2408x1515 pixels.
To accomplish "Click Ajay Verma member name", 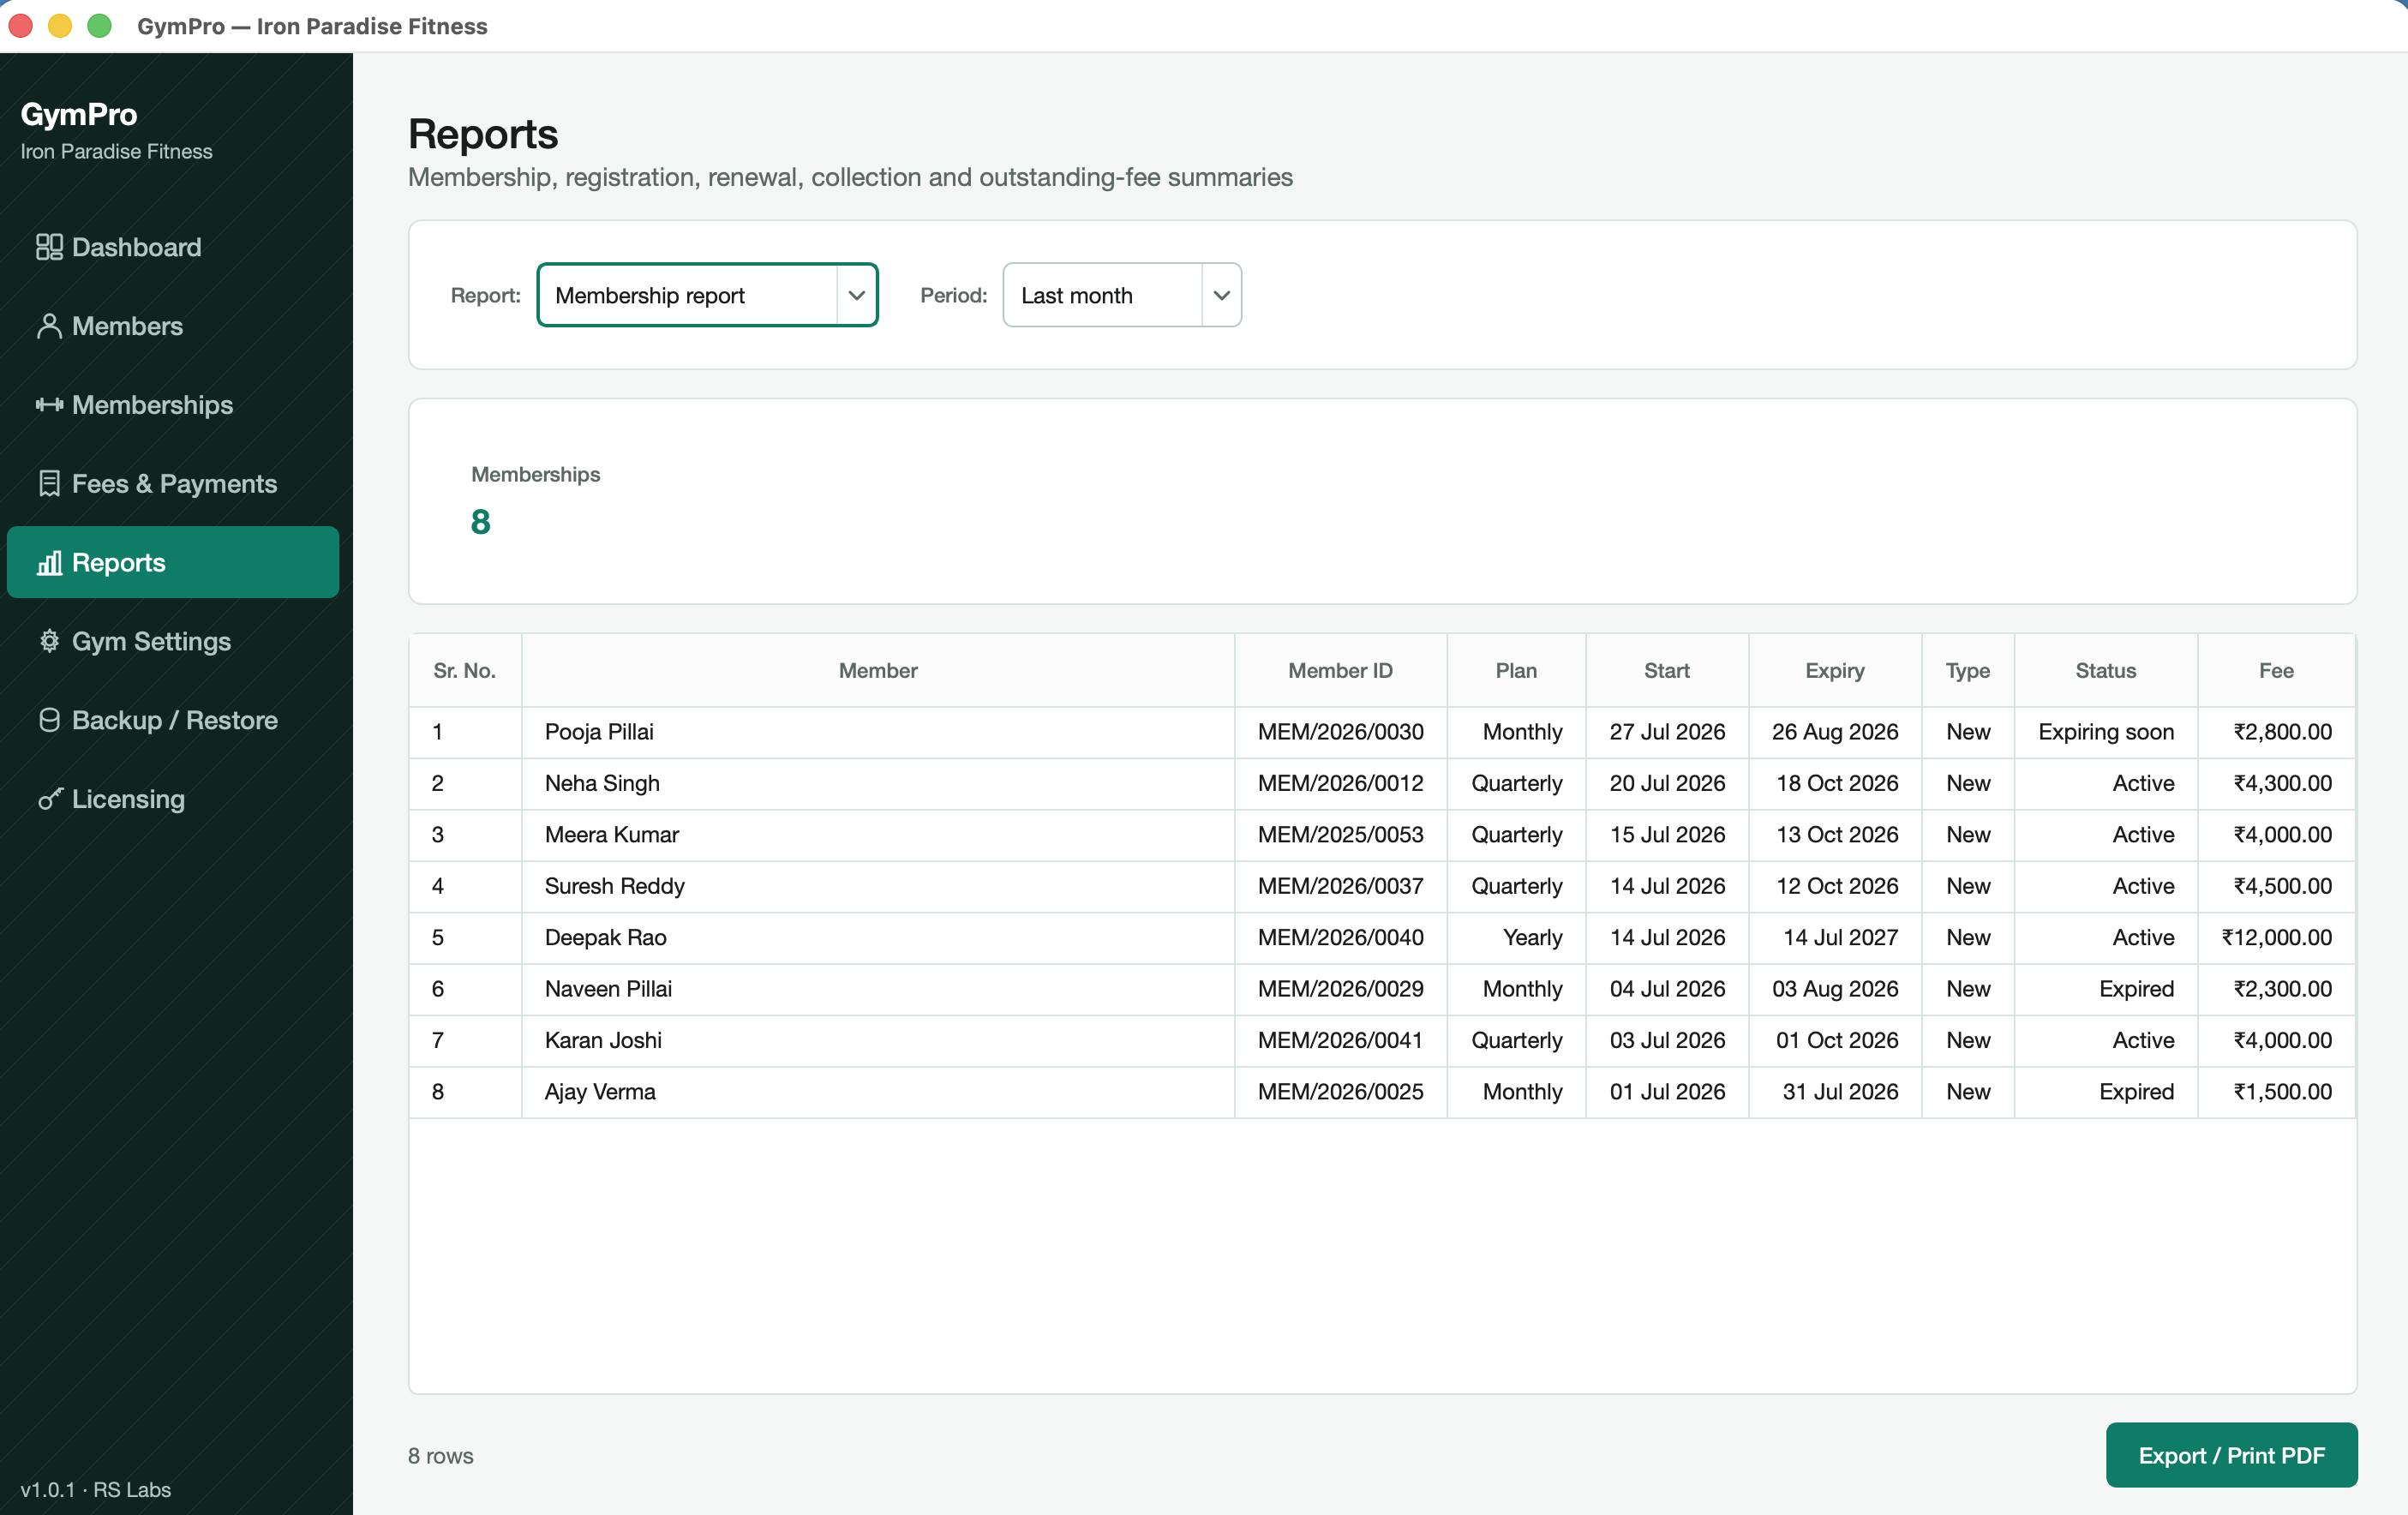I will coord(600,1092).
